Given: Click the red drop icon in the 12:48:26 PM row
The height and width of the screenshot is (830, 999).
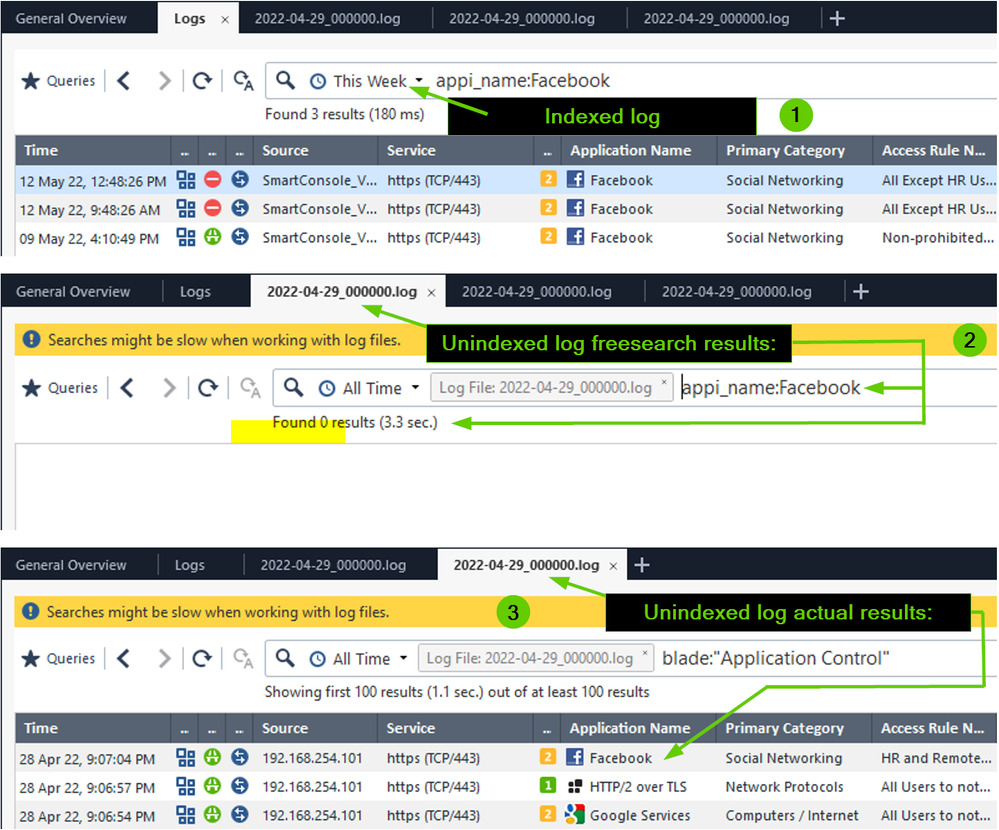Looking at the screenshot, I should click(213, 180).
